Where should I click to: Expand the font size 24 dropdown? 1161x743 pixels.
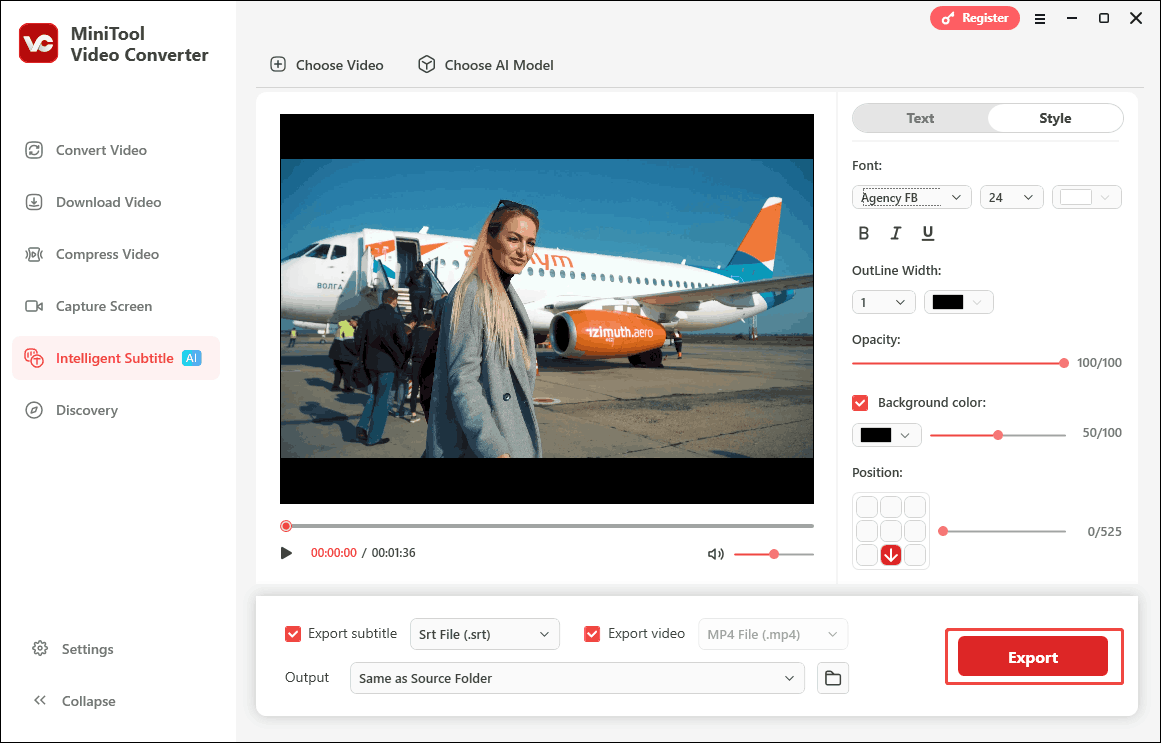pyautogui.click(x=1011, y=197)
